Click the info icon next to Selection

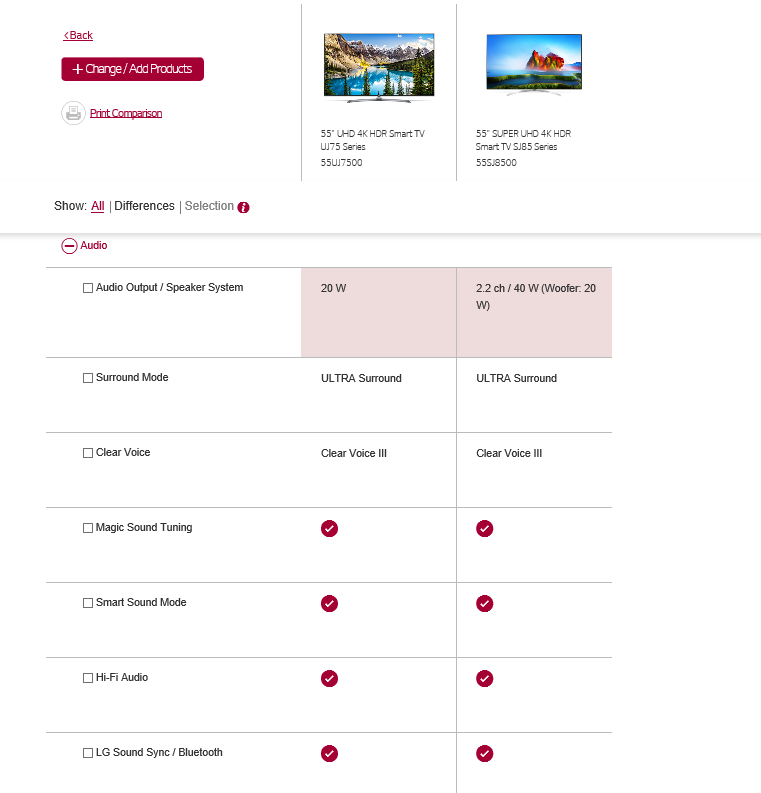(243, 207)
